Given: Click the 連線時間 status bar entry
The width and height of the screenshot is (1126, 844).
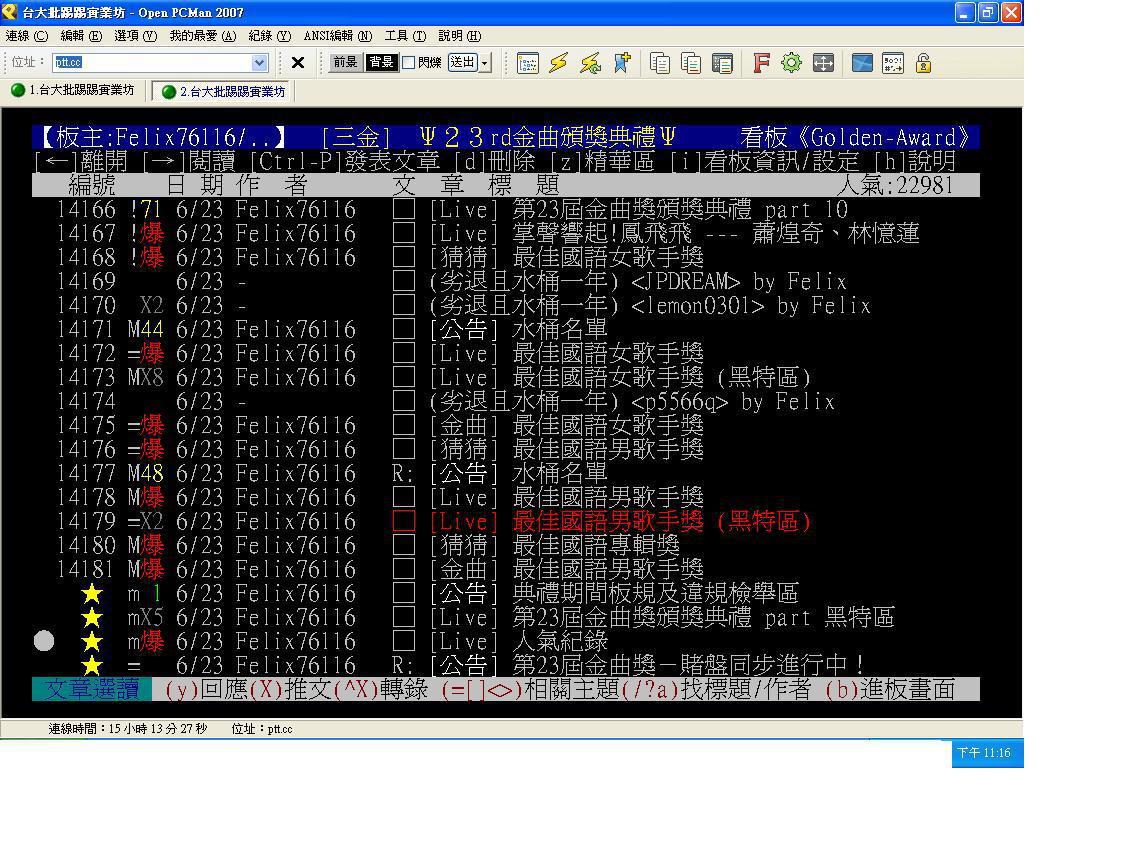Looking at the screenshot, I should 128,729.
